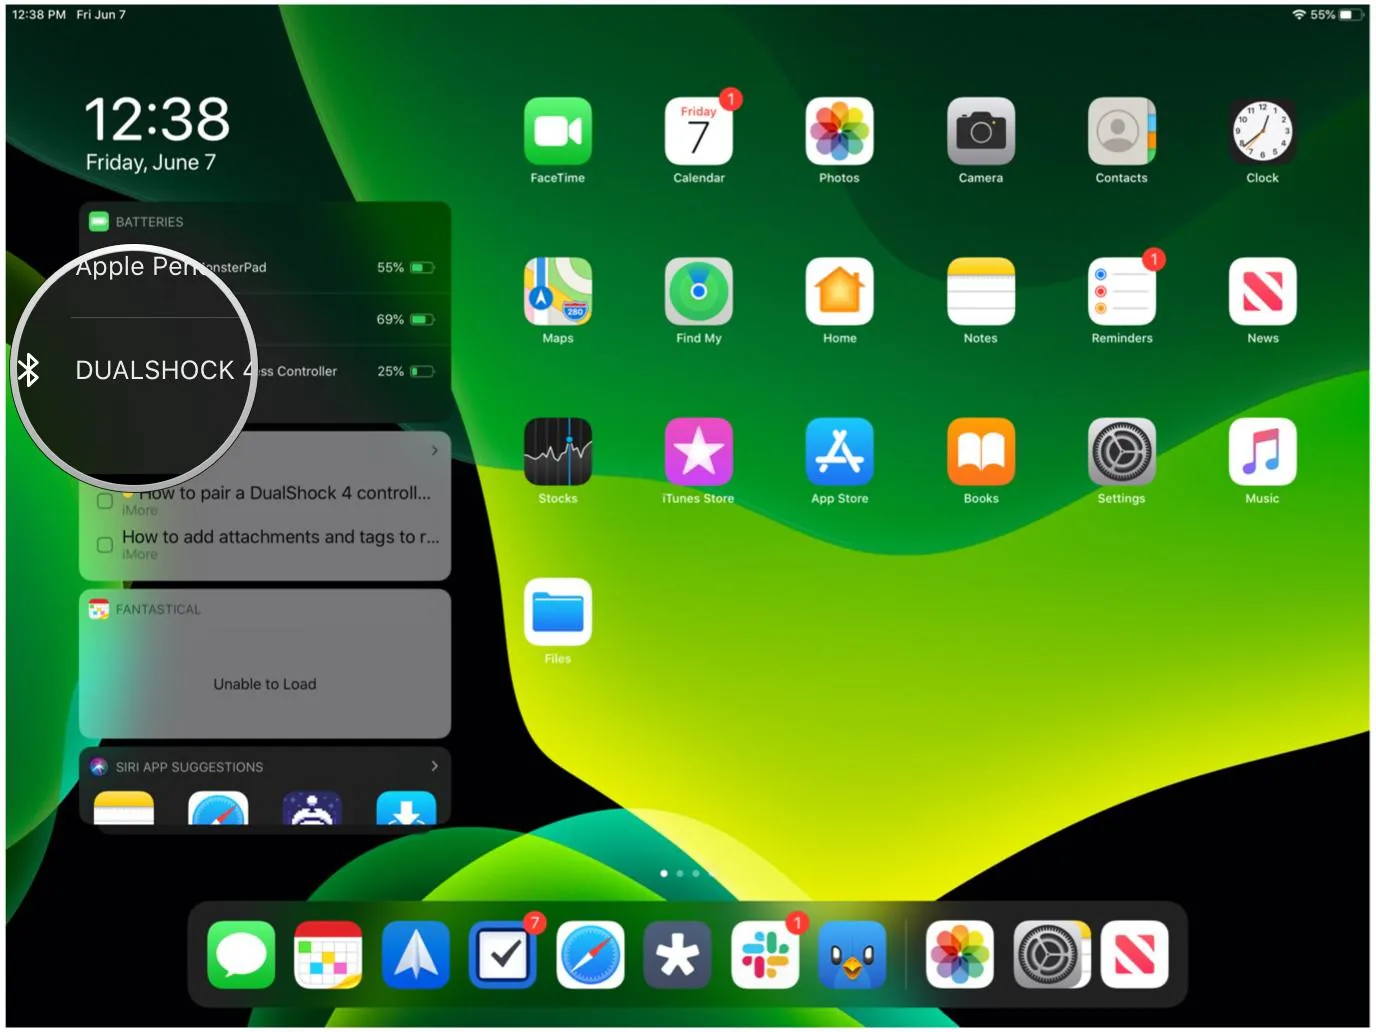Screen dimensions: 1376x1032
Task: Open the FaceTime app
Action: point(557,131)
